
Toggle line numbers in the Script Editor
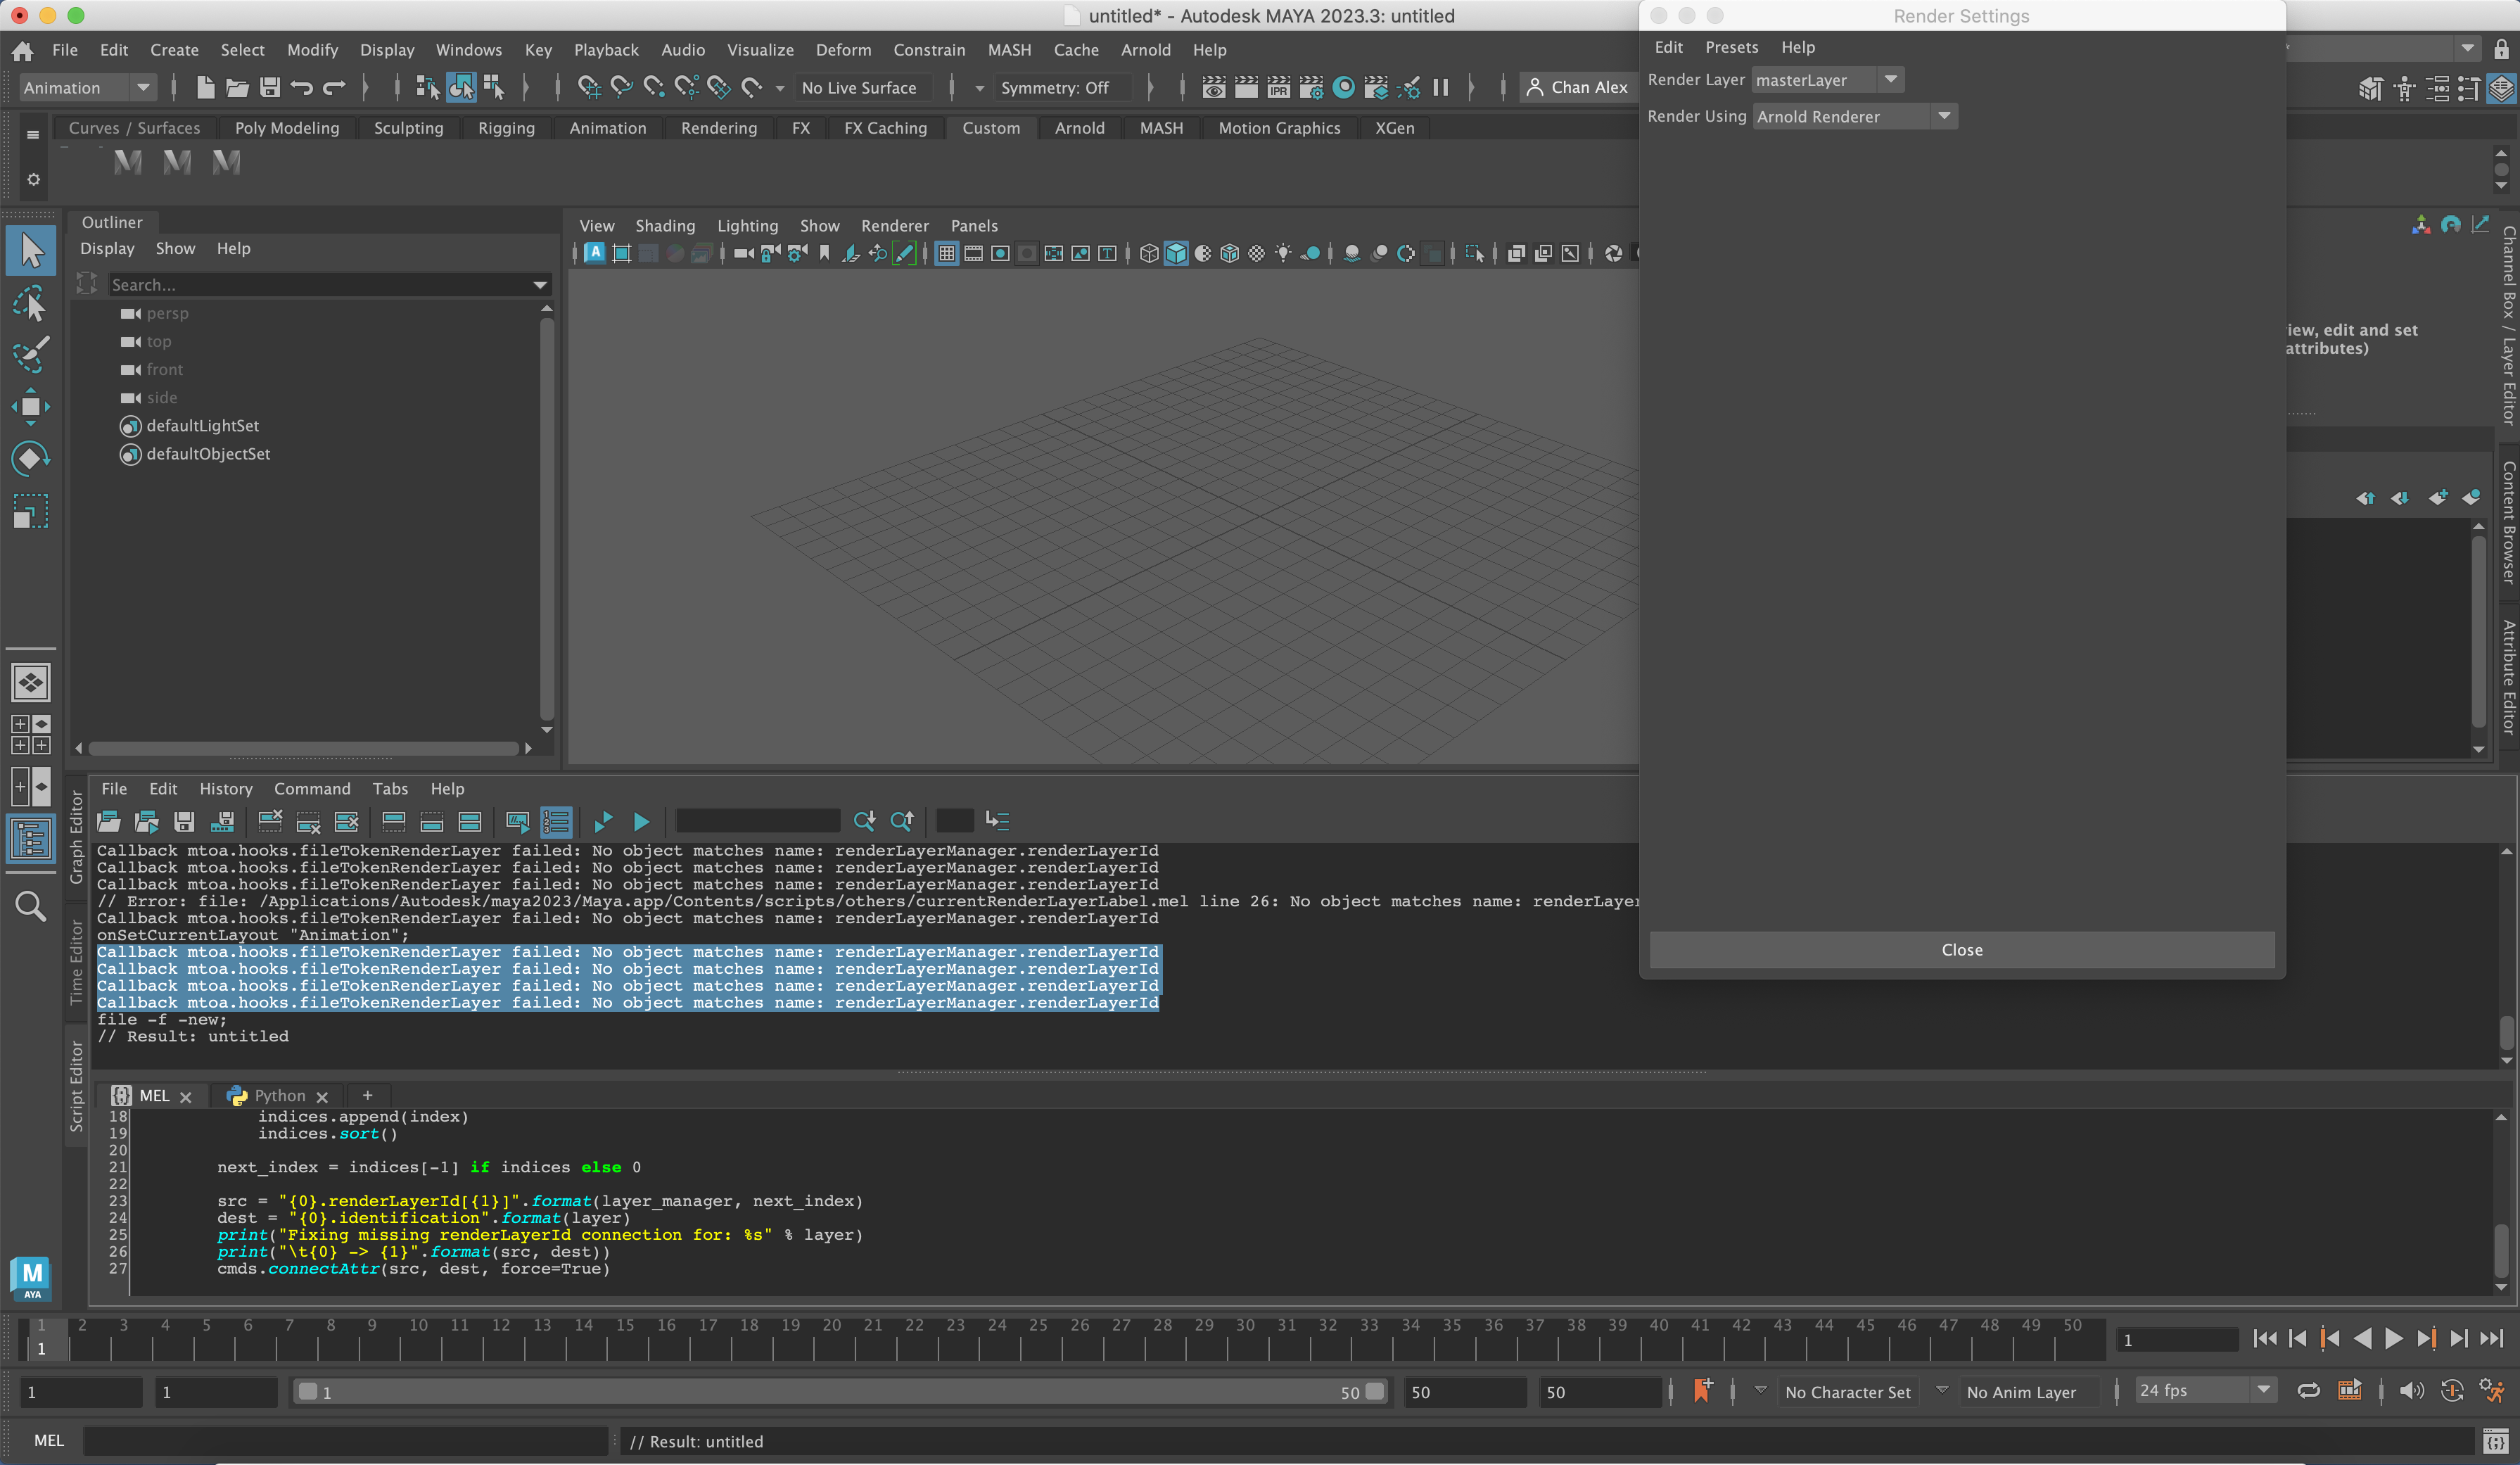(x=557, y=822)
